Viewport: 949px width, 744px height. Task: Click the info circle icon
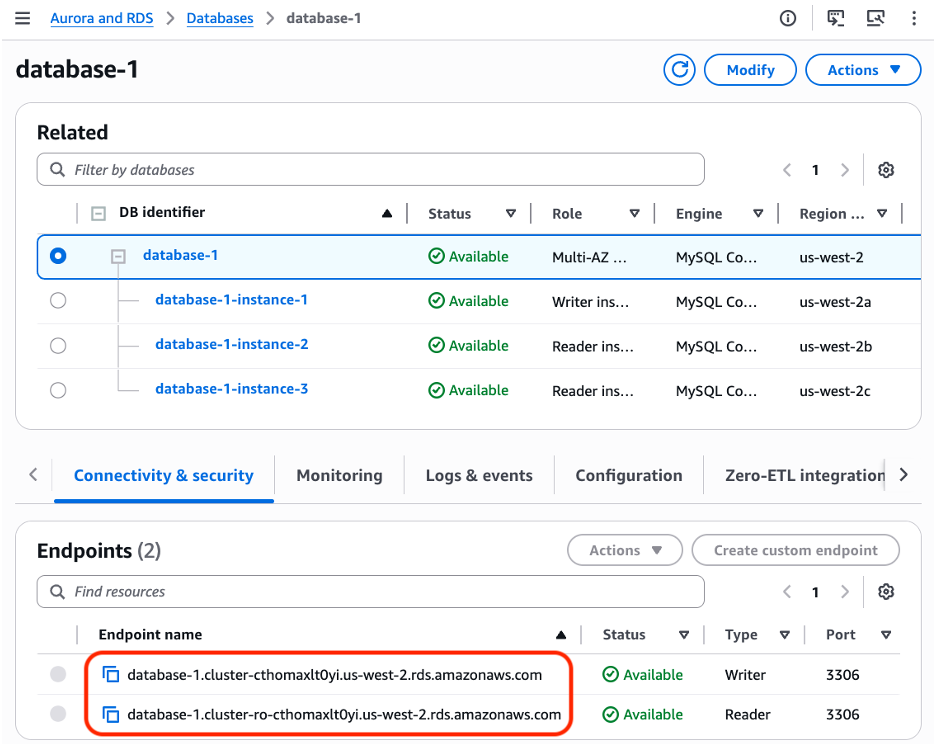(788, 18)
